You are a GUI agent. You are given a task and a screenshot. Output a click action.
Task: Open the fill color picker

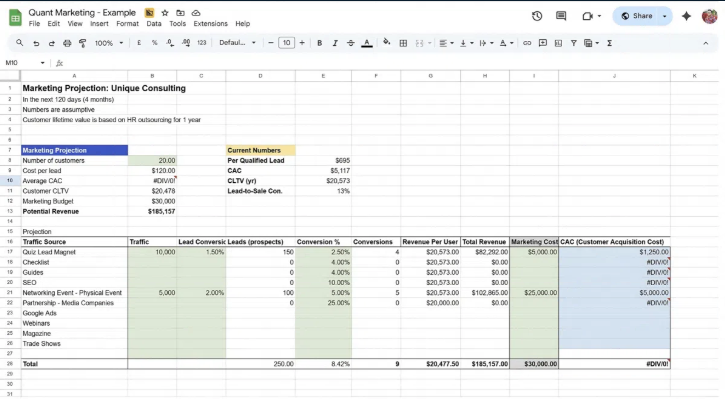pos(387,43)
